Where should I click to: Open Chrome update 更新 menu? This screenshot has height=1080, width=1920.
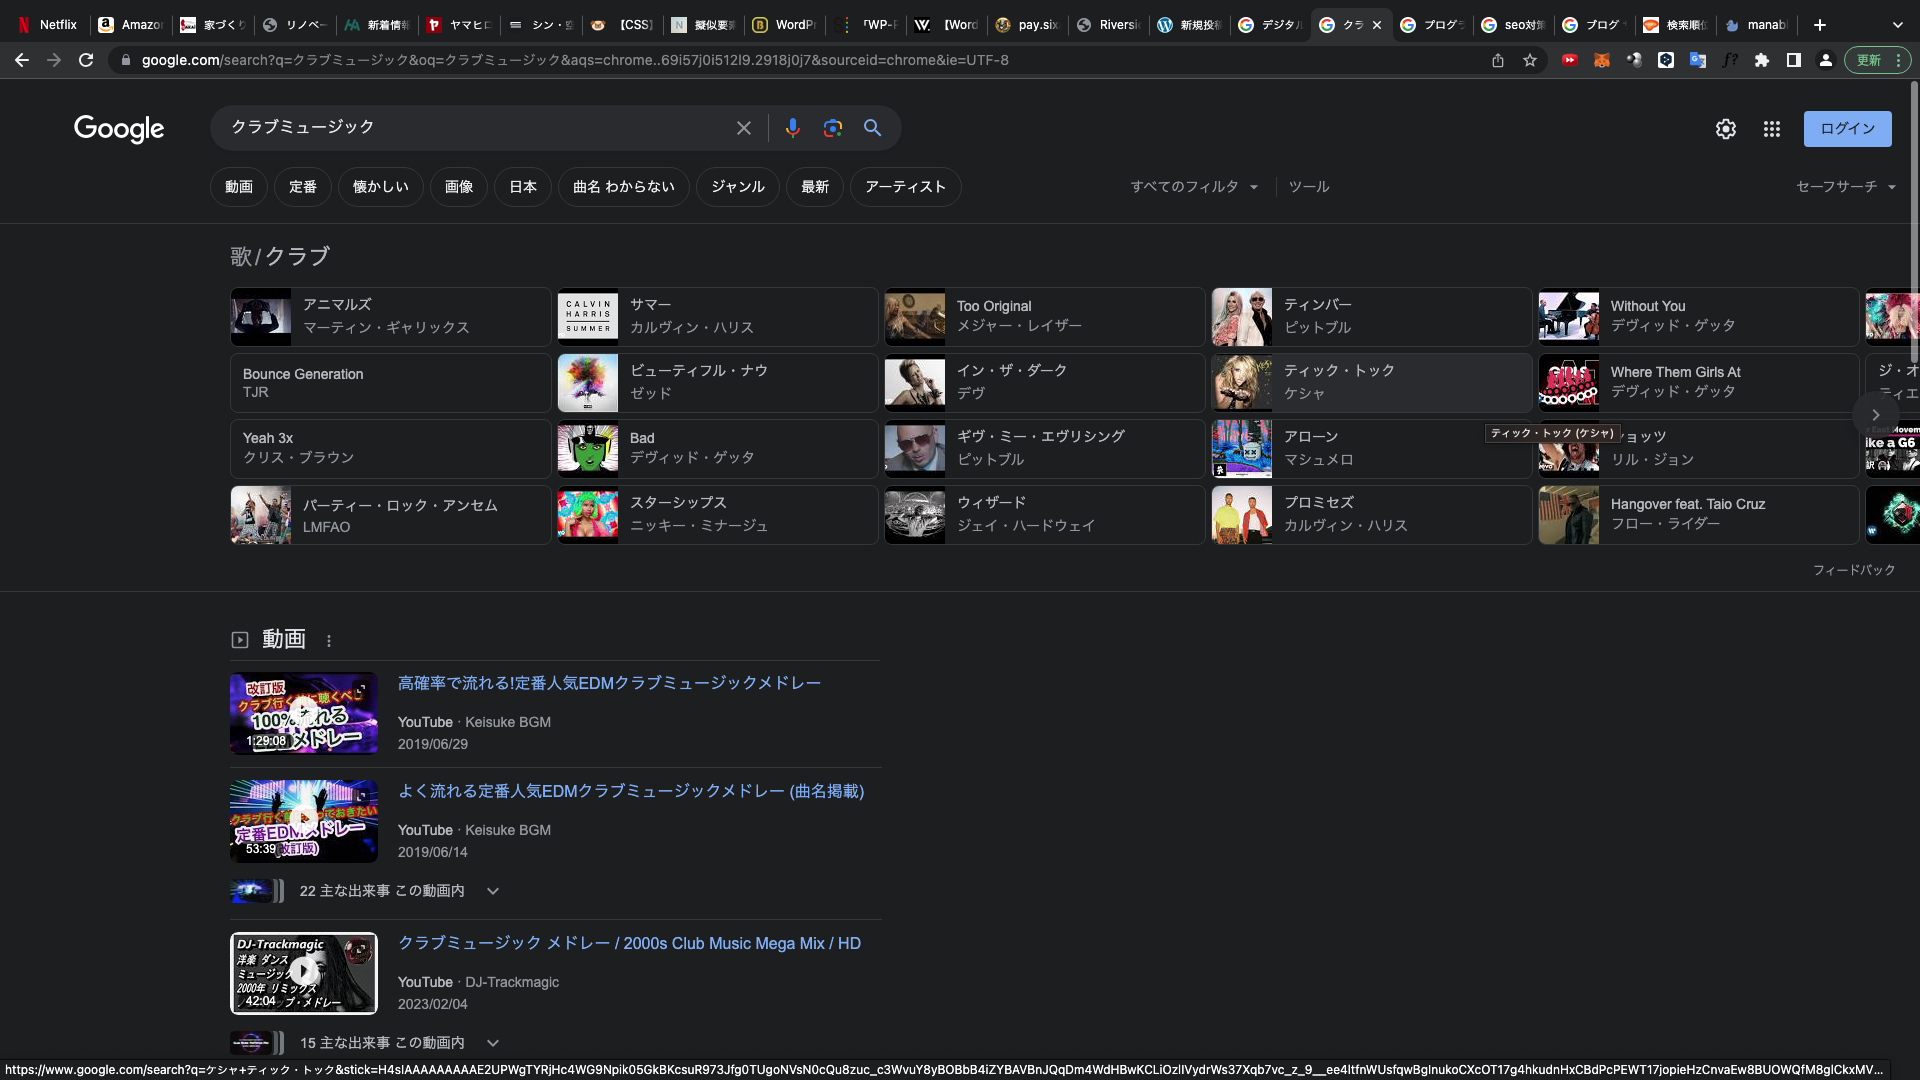pyautogui.click(x=1878, y=60)
